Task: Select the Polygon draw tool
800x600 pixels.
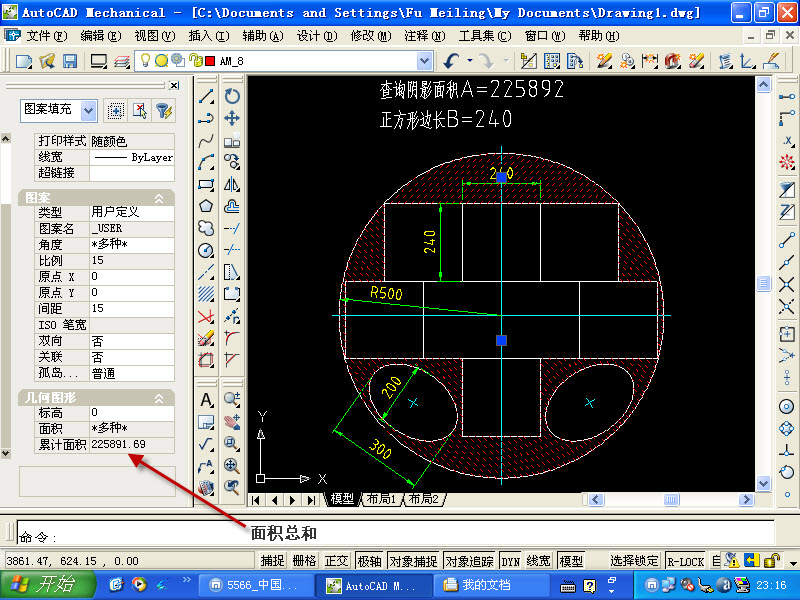Action: point(206,206)
